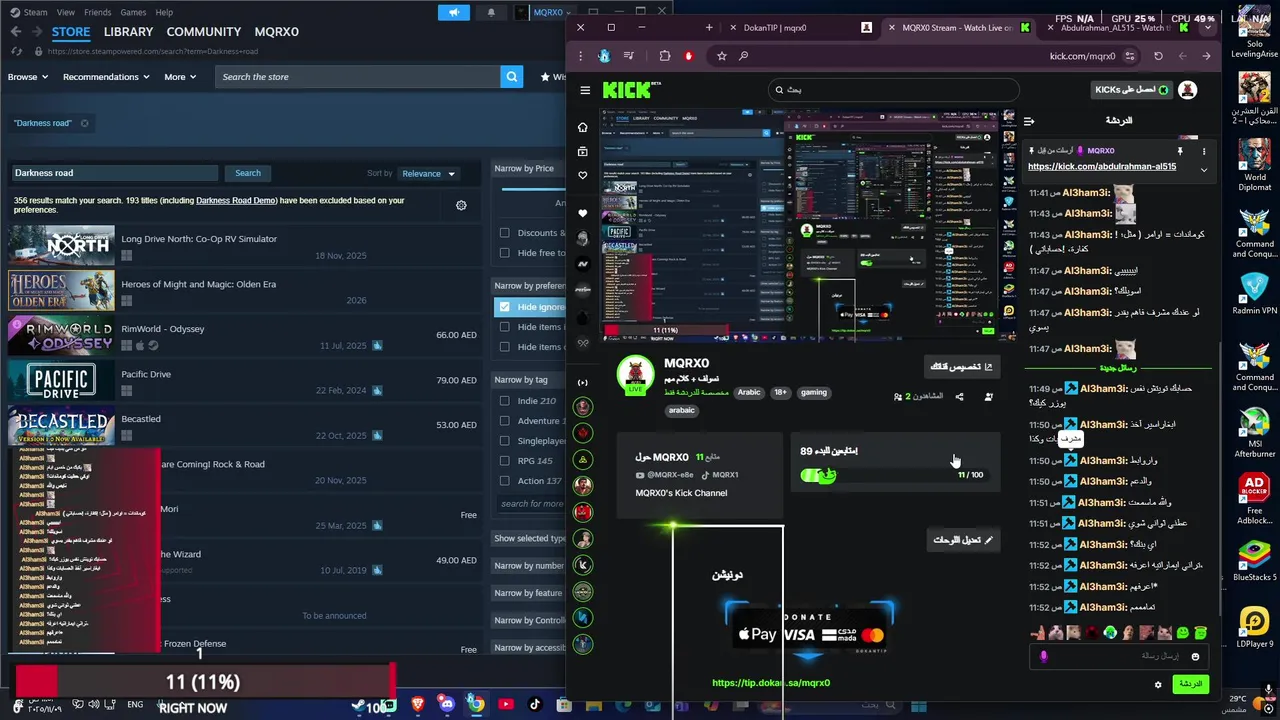Go back using Steam's back arrow

tap(15, 32)
